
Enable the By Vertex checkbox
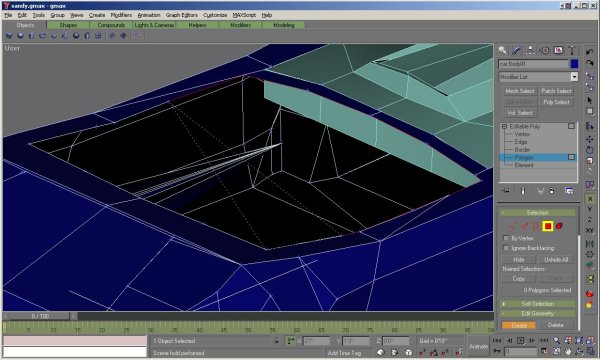pos(506,238)
